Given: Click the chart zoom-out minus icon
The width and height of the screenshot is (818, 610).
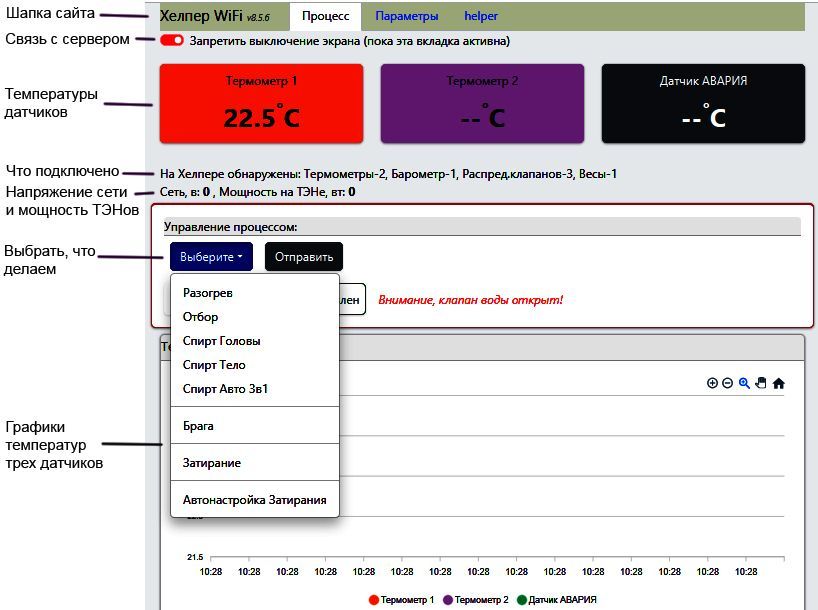Looking at the screenshot, I should pyautogui.click(x=727, y=383).
